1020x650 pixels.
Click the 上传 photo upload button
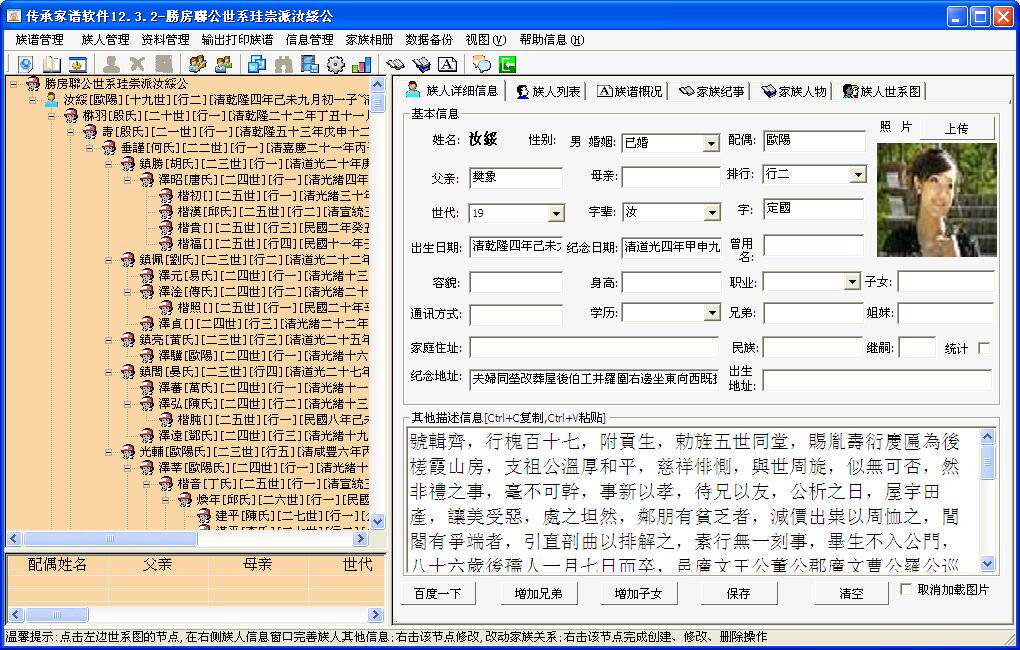tap(956, 128)
